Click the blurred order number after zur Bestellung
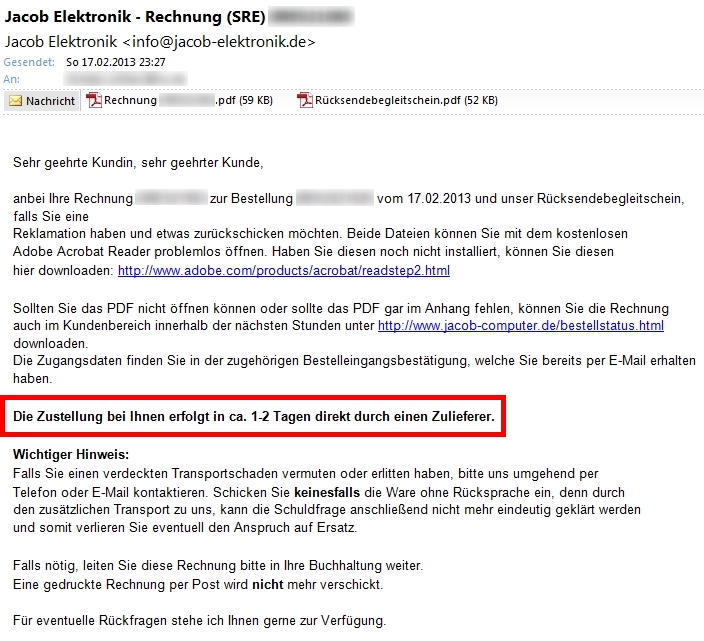The height and width of the screenshot is (641, 704). pyautogui.click(x=334, y=199)
